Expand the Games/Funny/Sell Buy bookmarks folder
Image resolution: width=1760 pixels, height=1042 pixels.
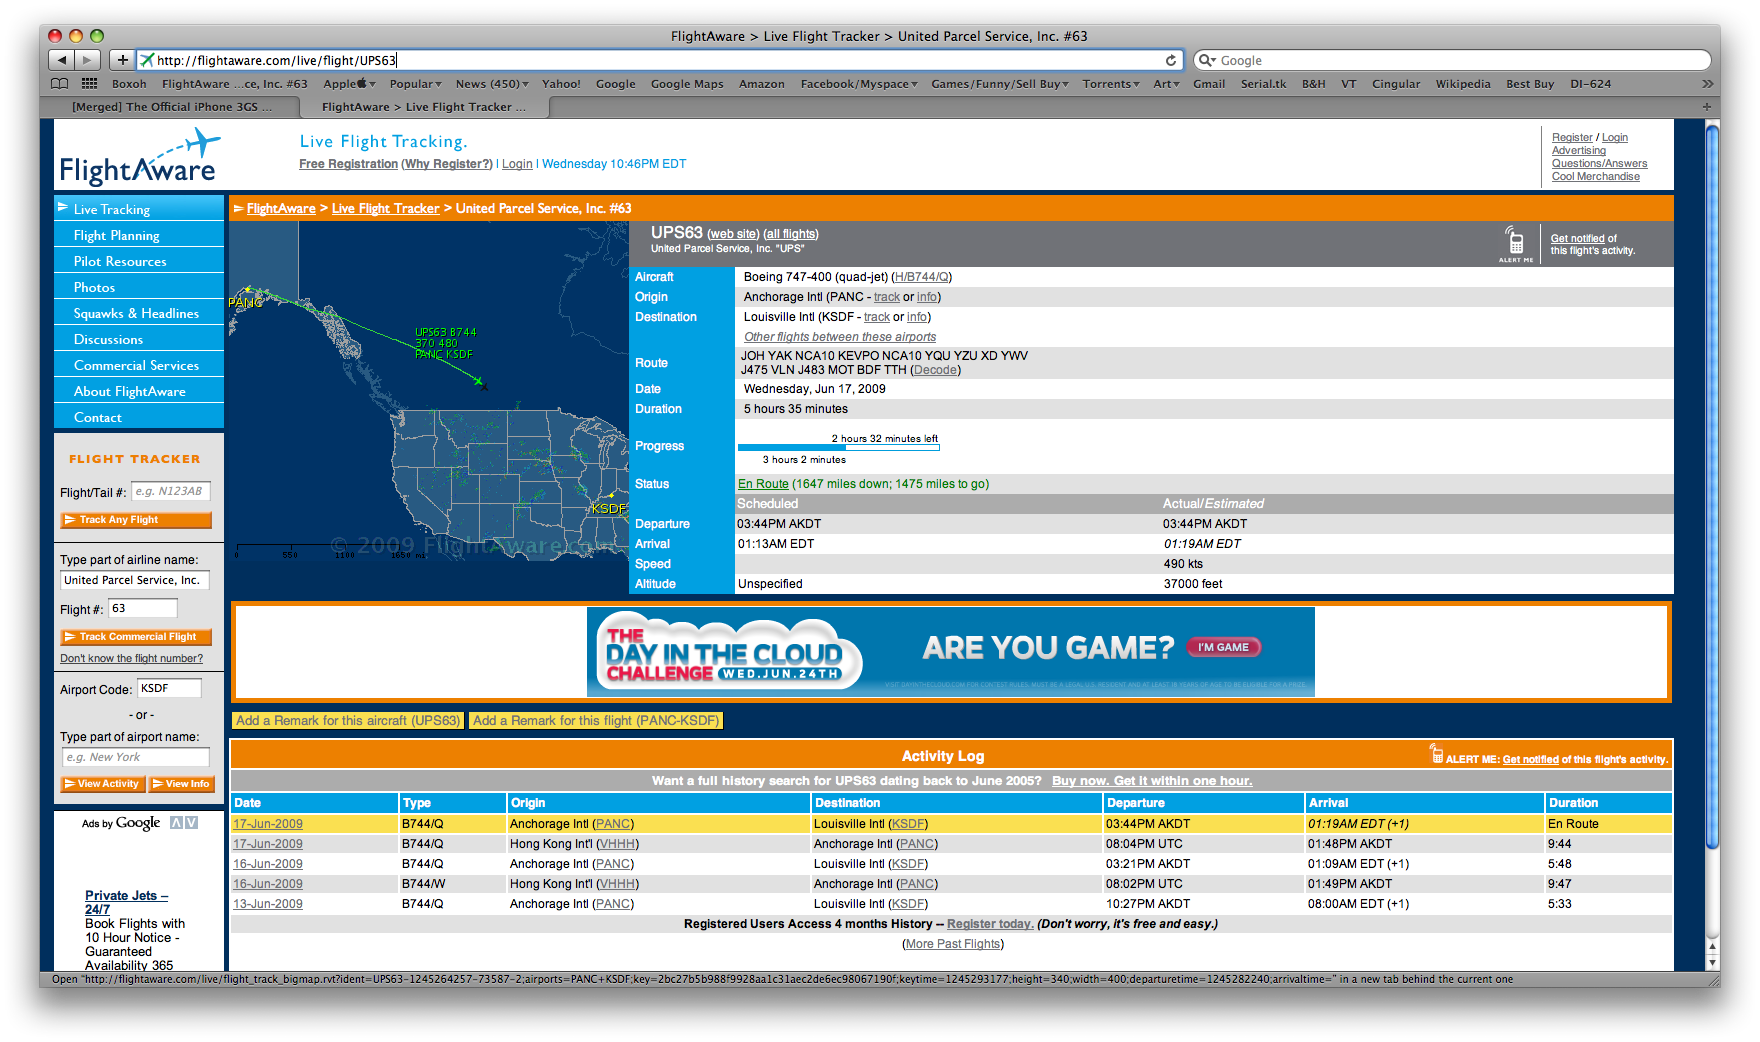(1000, 84)
